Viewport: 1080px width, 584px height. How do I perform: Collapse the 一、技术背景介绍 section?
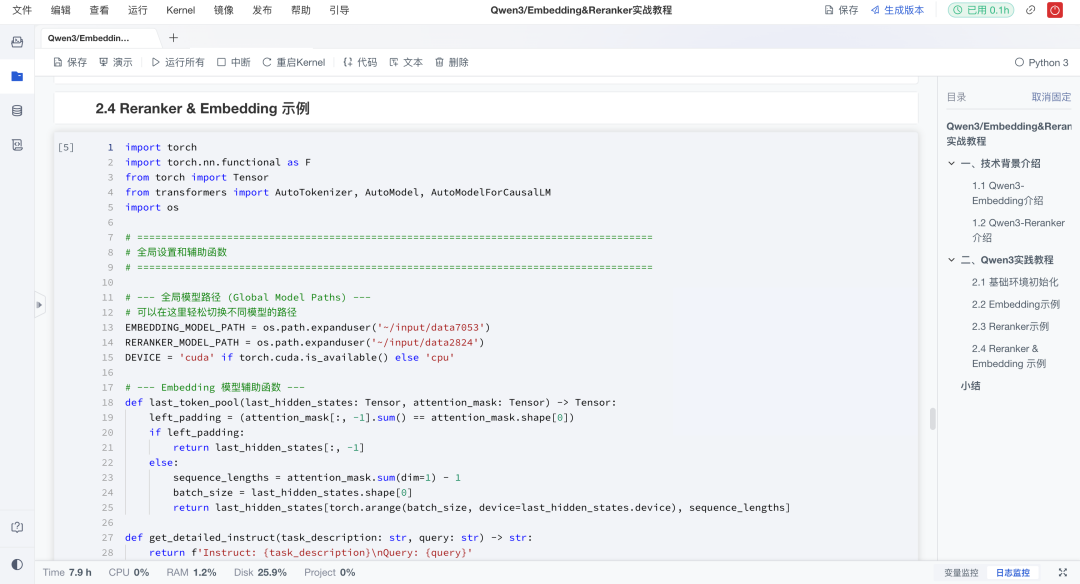click(951, 163)
